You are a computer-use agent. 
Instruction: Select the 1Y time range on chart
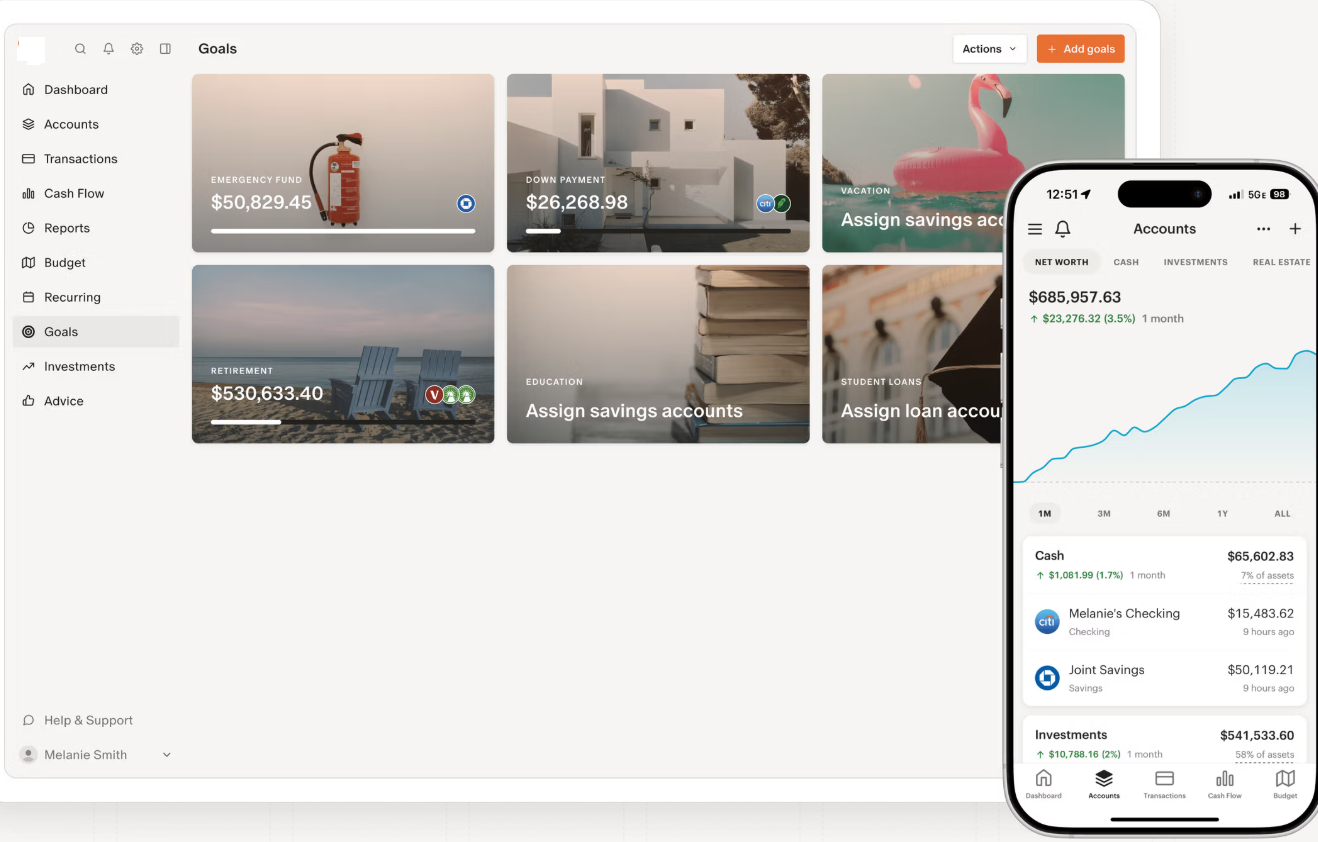(1222, 514)
